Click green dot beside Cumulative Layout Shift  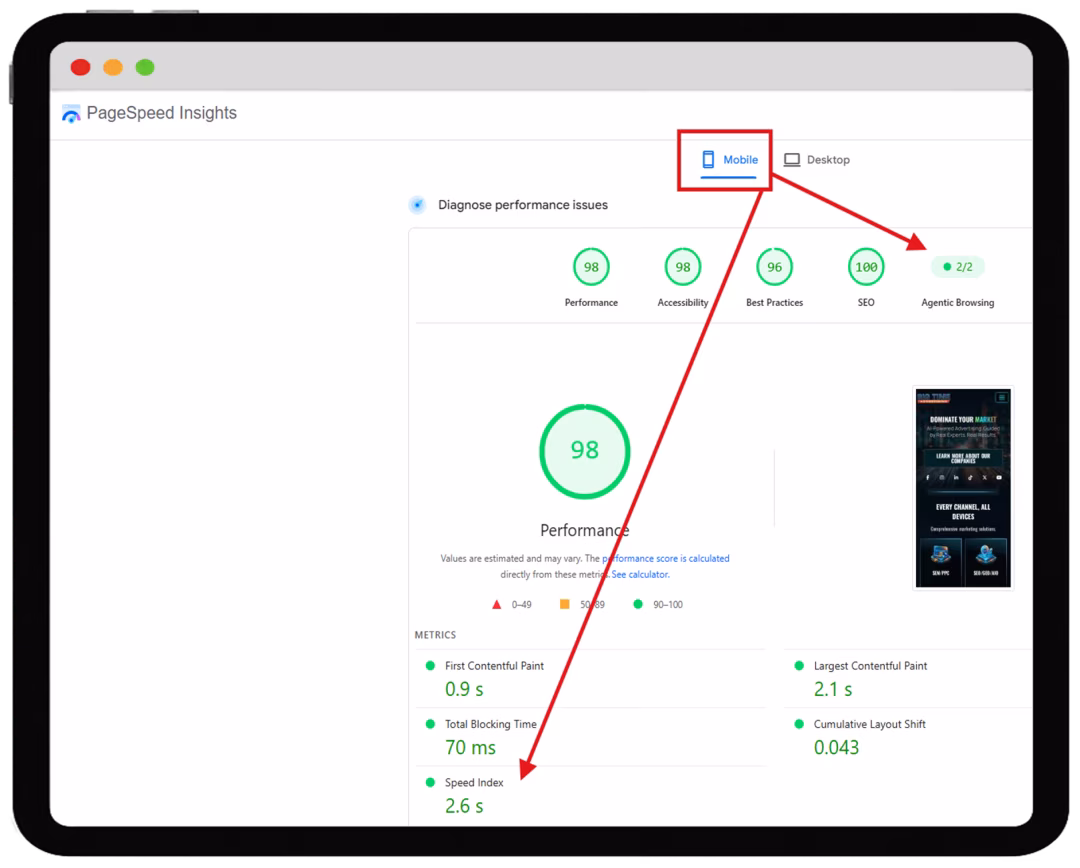(x=799, y=724)
